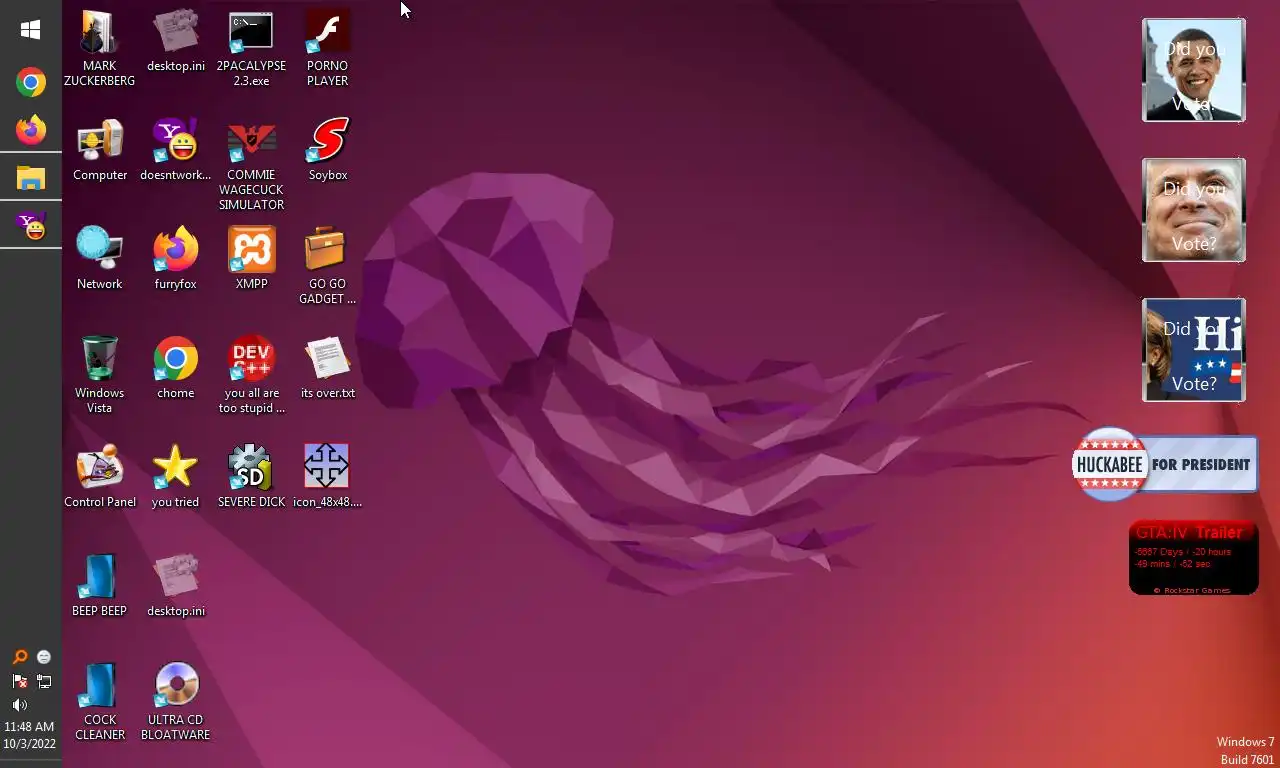Select the COMMIE SIMULATOR shortcut icon
The width and height of the screenshot is (1280, 768).
[251, 165]
